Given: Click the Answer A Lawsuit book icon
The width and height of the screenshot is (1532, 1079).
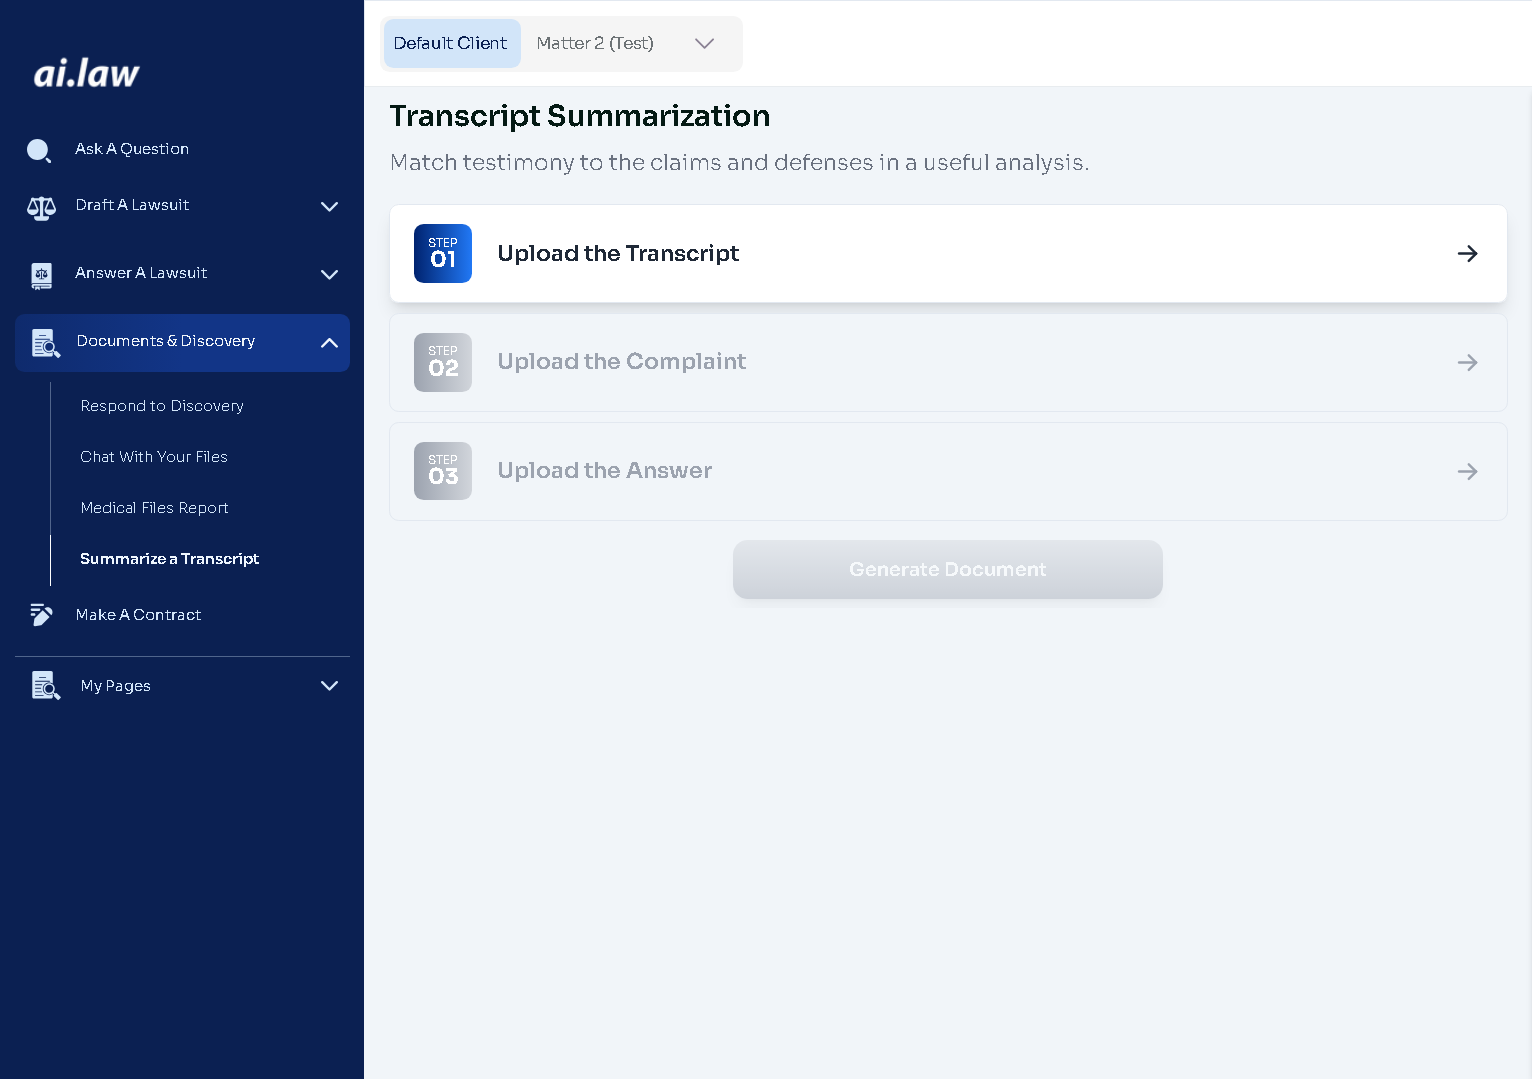Looking at the screenshot, I should pos(41,275).
